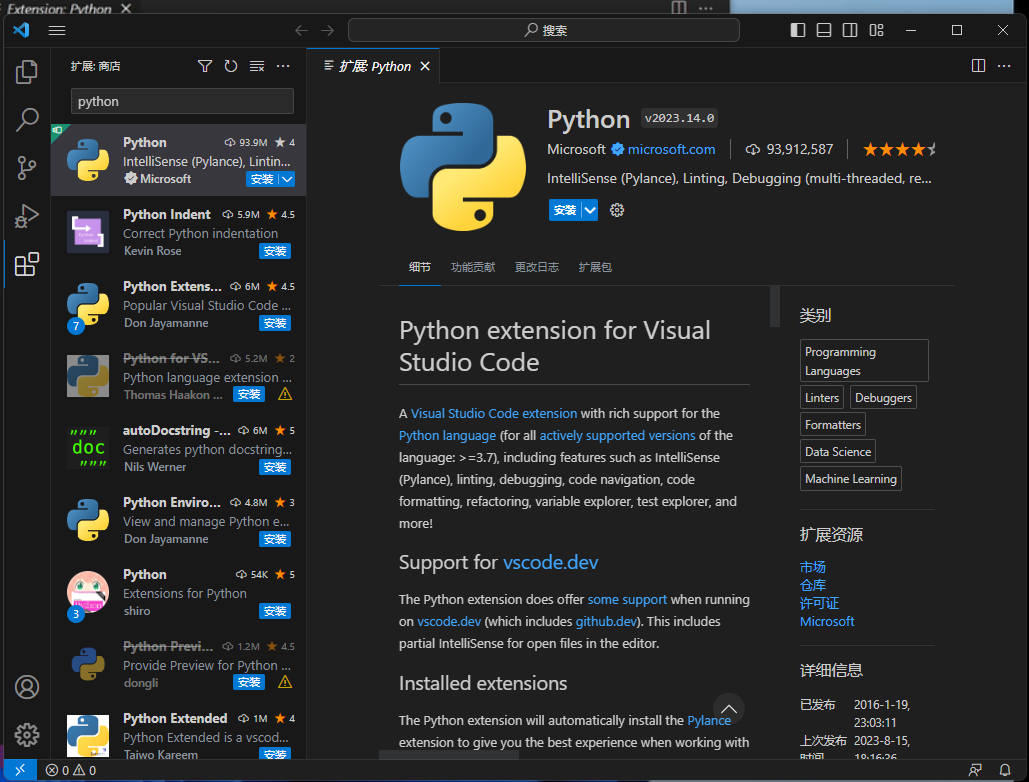Select the Debuggers category tag

(883, 398)
